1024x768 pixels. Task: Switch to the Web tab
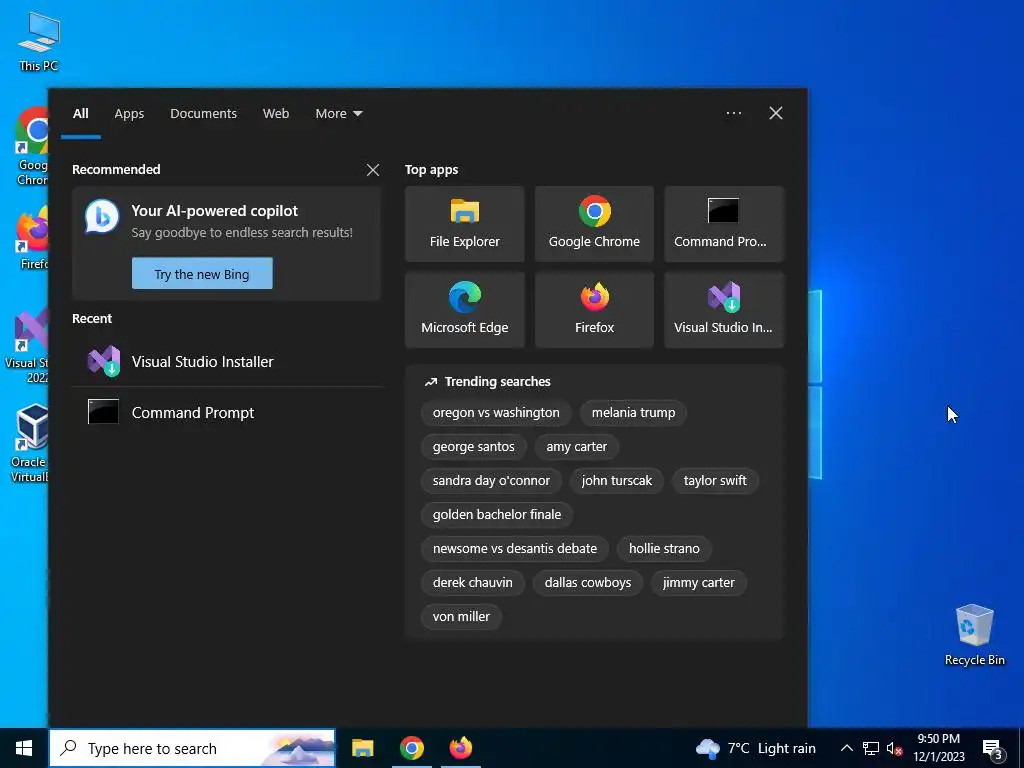pos(276,114)
